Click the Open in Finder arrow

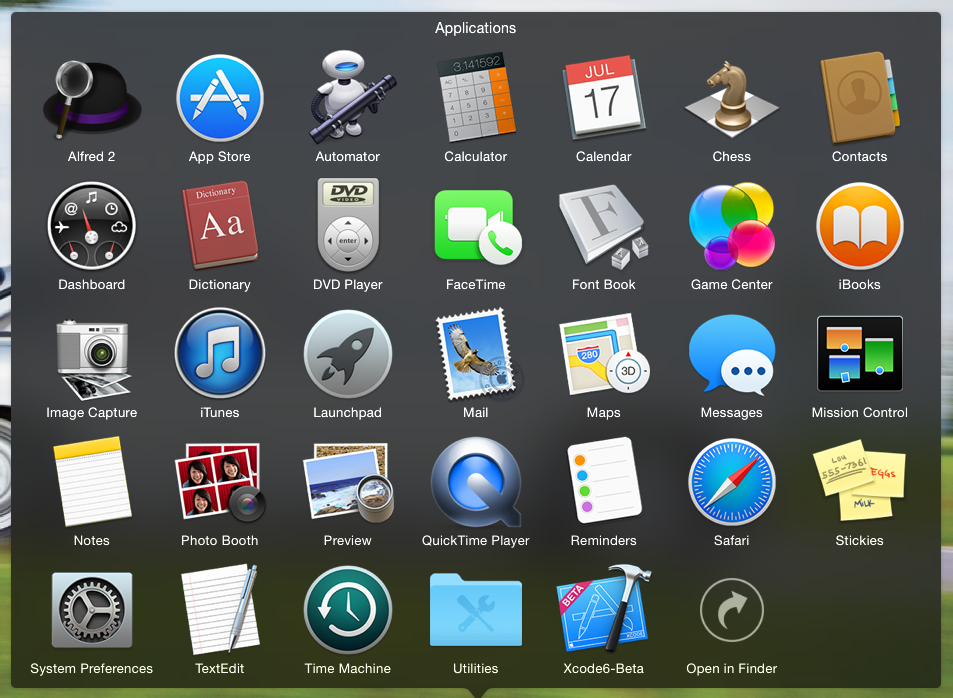pyautogui.click(x=732, y=610)
